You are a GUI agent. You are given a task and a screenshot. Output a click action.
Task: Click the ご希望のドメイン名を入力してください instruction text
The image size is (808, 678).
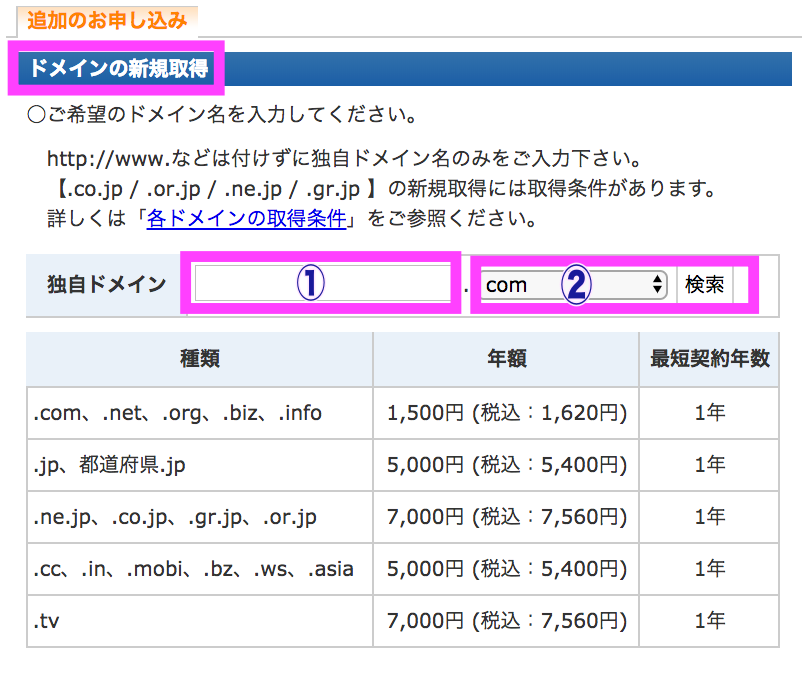222,114
